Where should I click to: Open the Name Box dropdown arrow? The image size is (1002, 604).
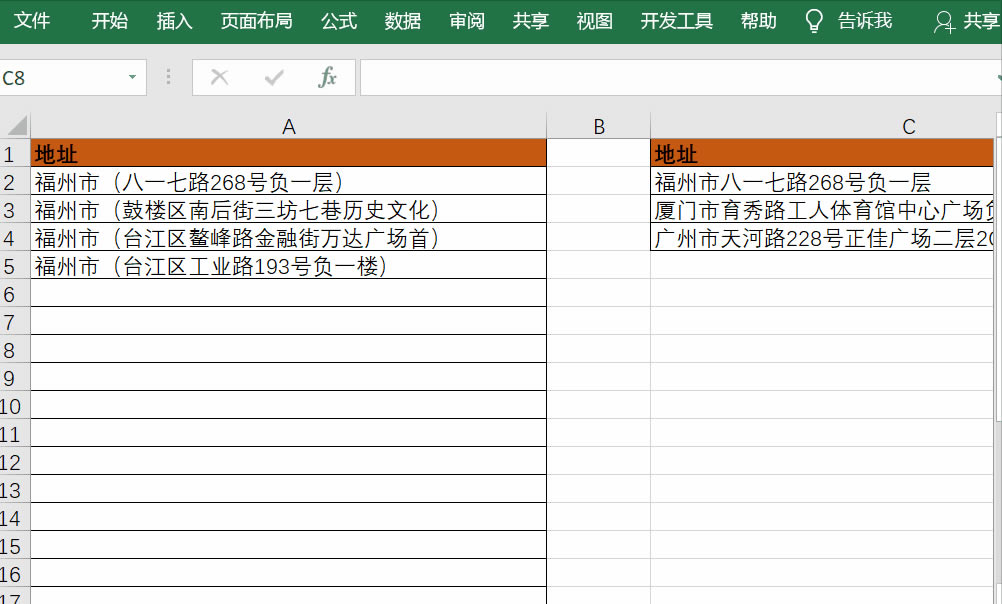pos(131,76)
